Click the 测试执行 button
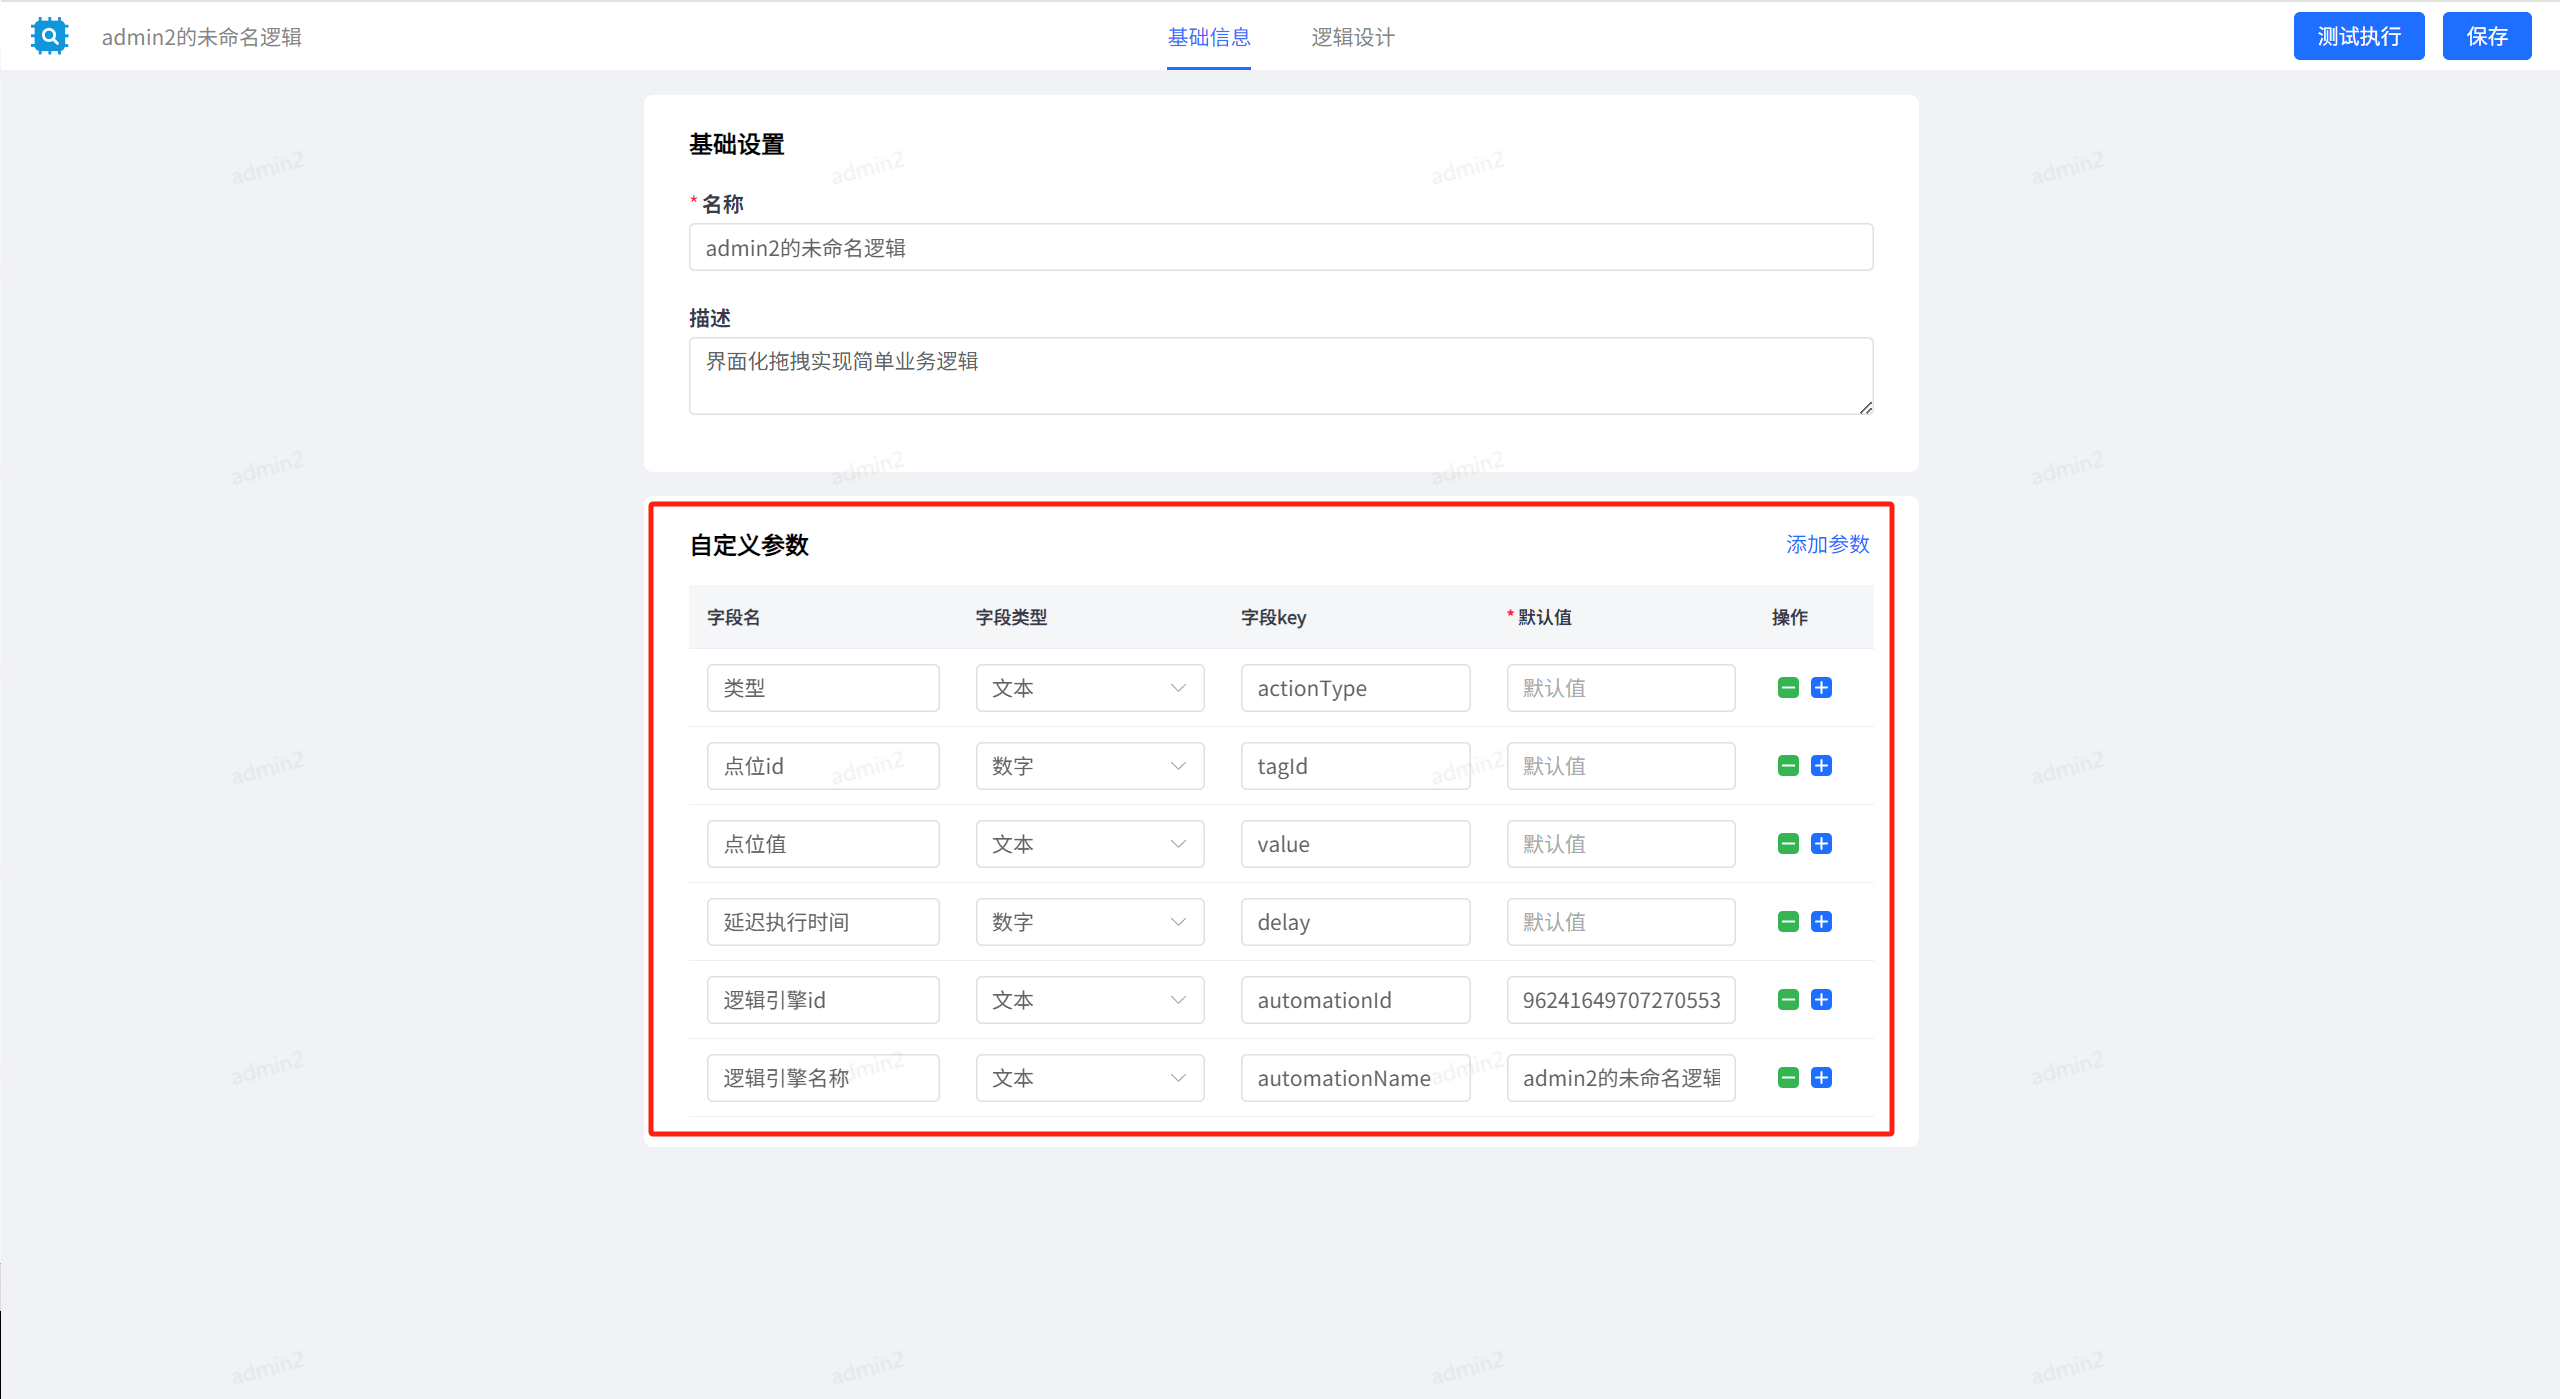The height and width of the screenshot is (1399, 2560). (2358, 36)
